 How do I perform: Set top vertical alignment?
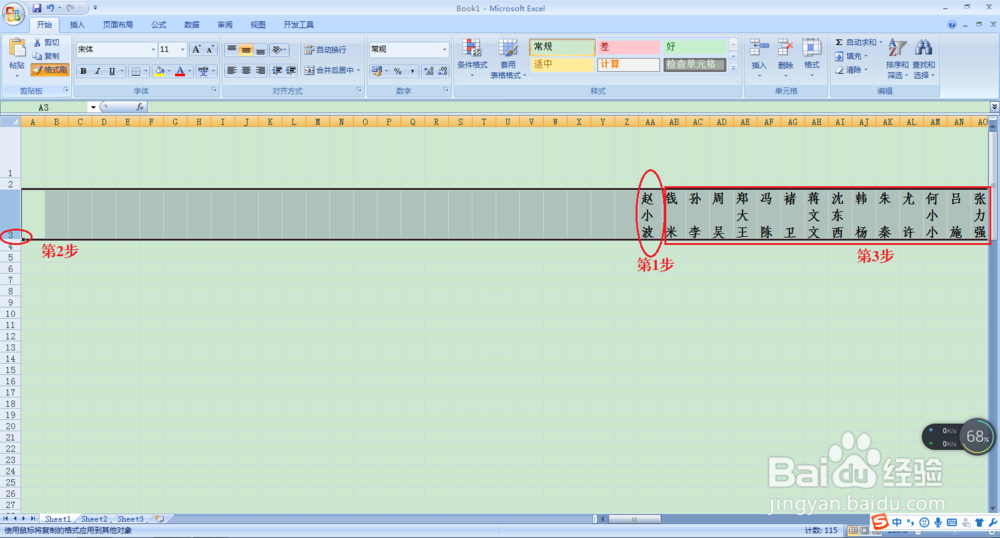[232, 49]
